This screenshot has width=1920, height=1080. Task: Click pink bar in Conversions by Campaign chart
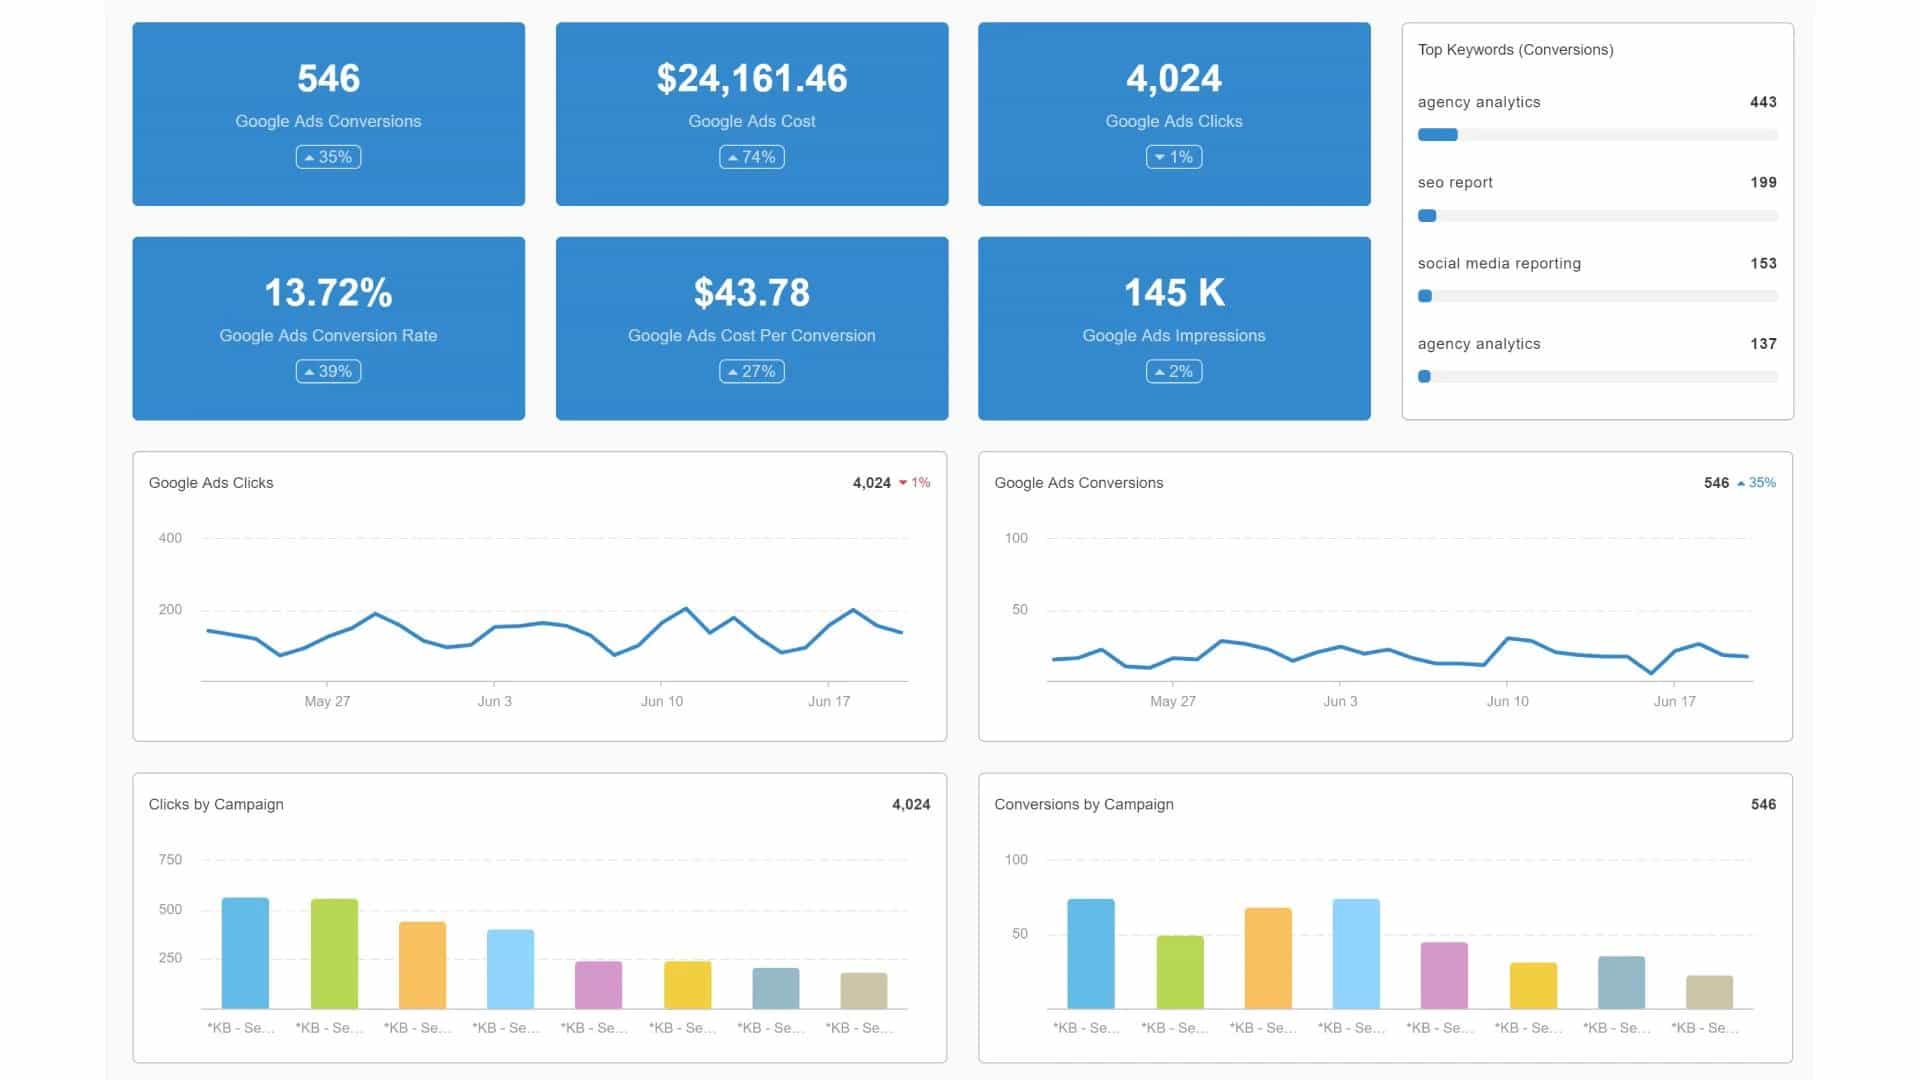1444,974
